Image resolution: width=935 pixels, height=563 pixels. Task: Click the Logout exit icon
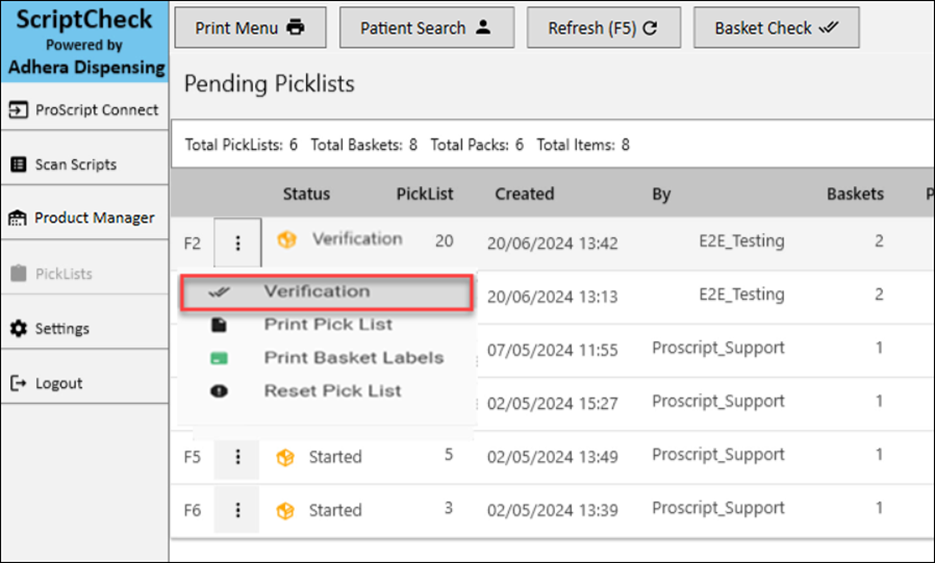[x=18, y=383]
